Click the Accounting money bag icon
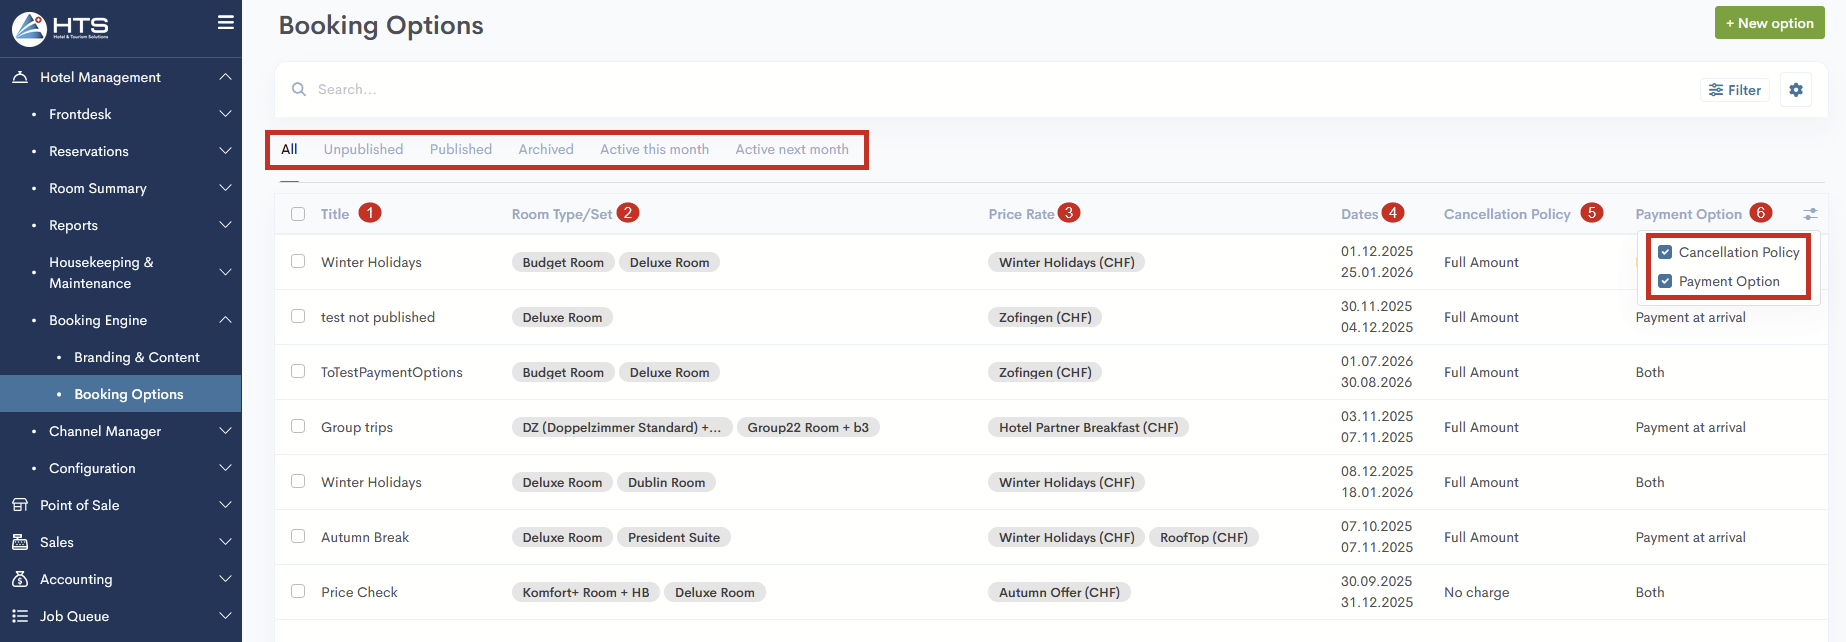The height and width of the screenshot is (642, 1846). [20, 579]
